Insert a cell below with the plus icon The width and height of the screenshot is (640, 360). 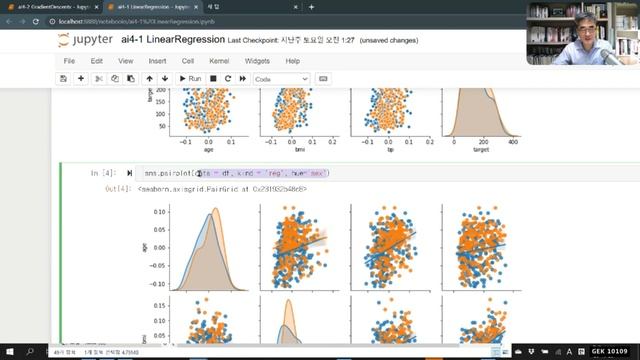coord(81,79)
